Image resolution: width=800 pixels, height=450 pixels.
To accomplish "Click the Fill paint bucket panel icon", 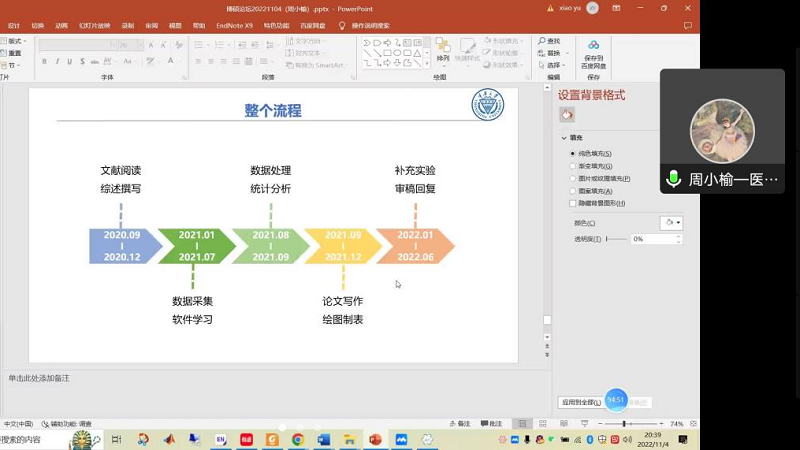I will [567, 115].
